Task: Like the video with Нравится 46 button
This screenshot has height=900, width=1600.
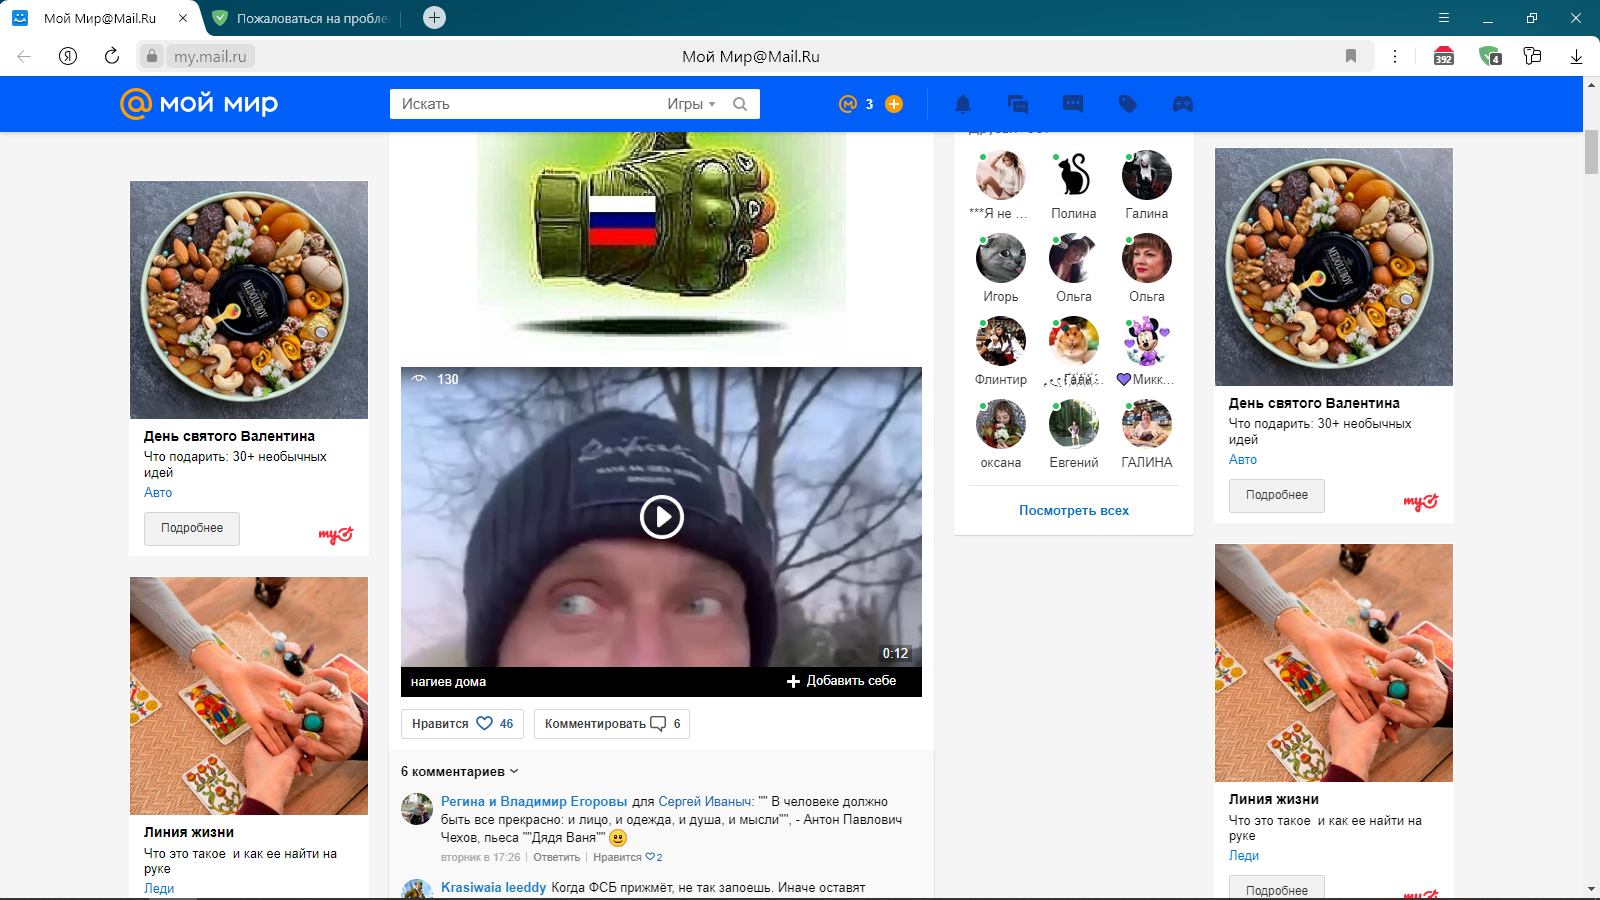Action: click(x=462, y=723)
